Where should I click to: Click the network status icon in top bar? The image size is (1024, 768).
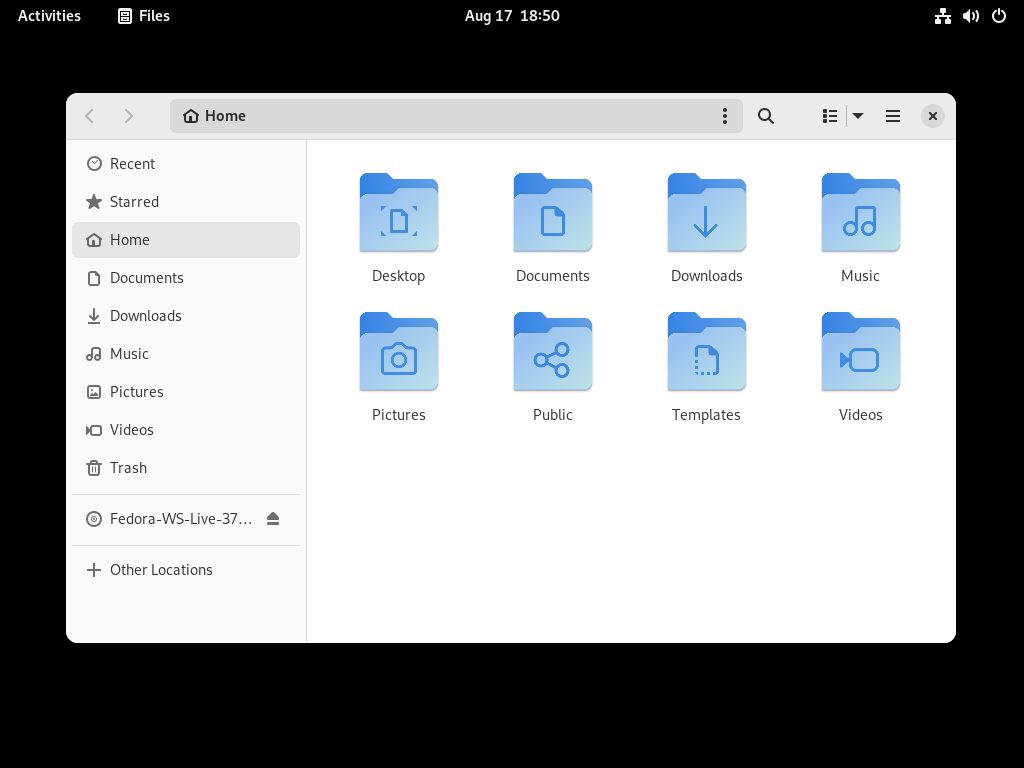[942, 16]
